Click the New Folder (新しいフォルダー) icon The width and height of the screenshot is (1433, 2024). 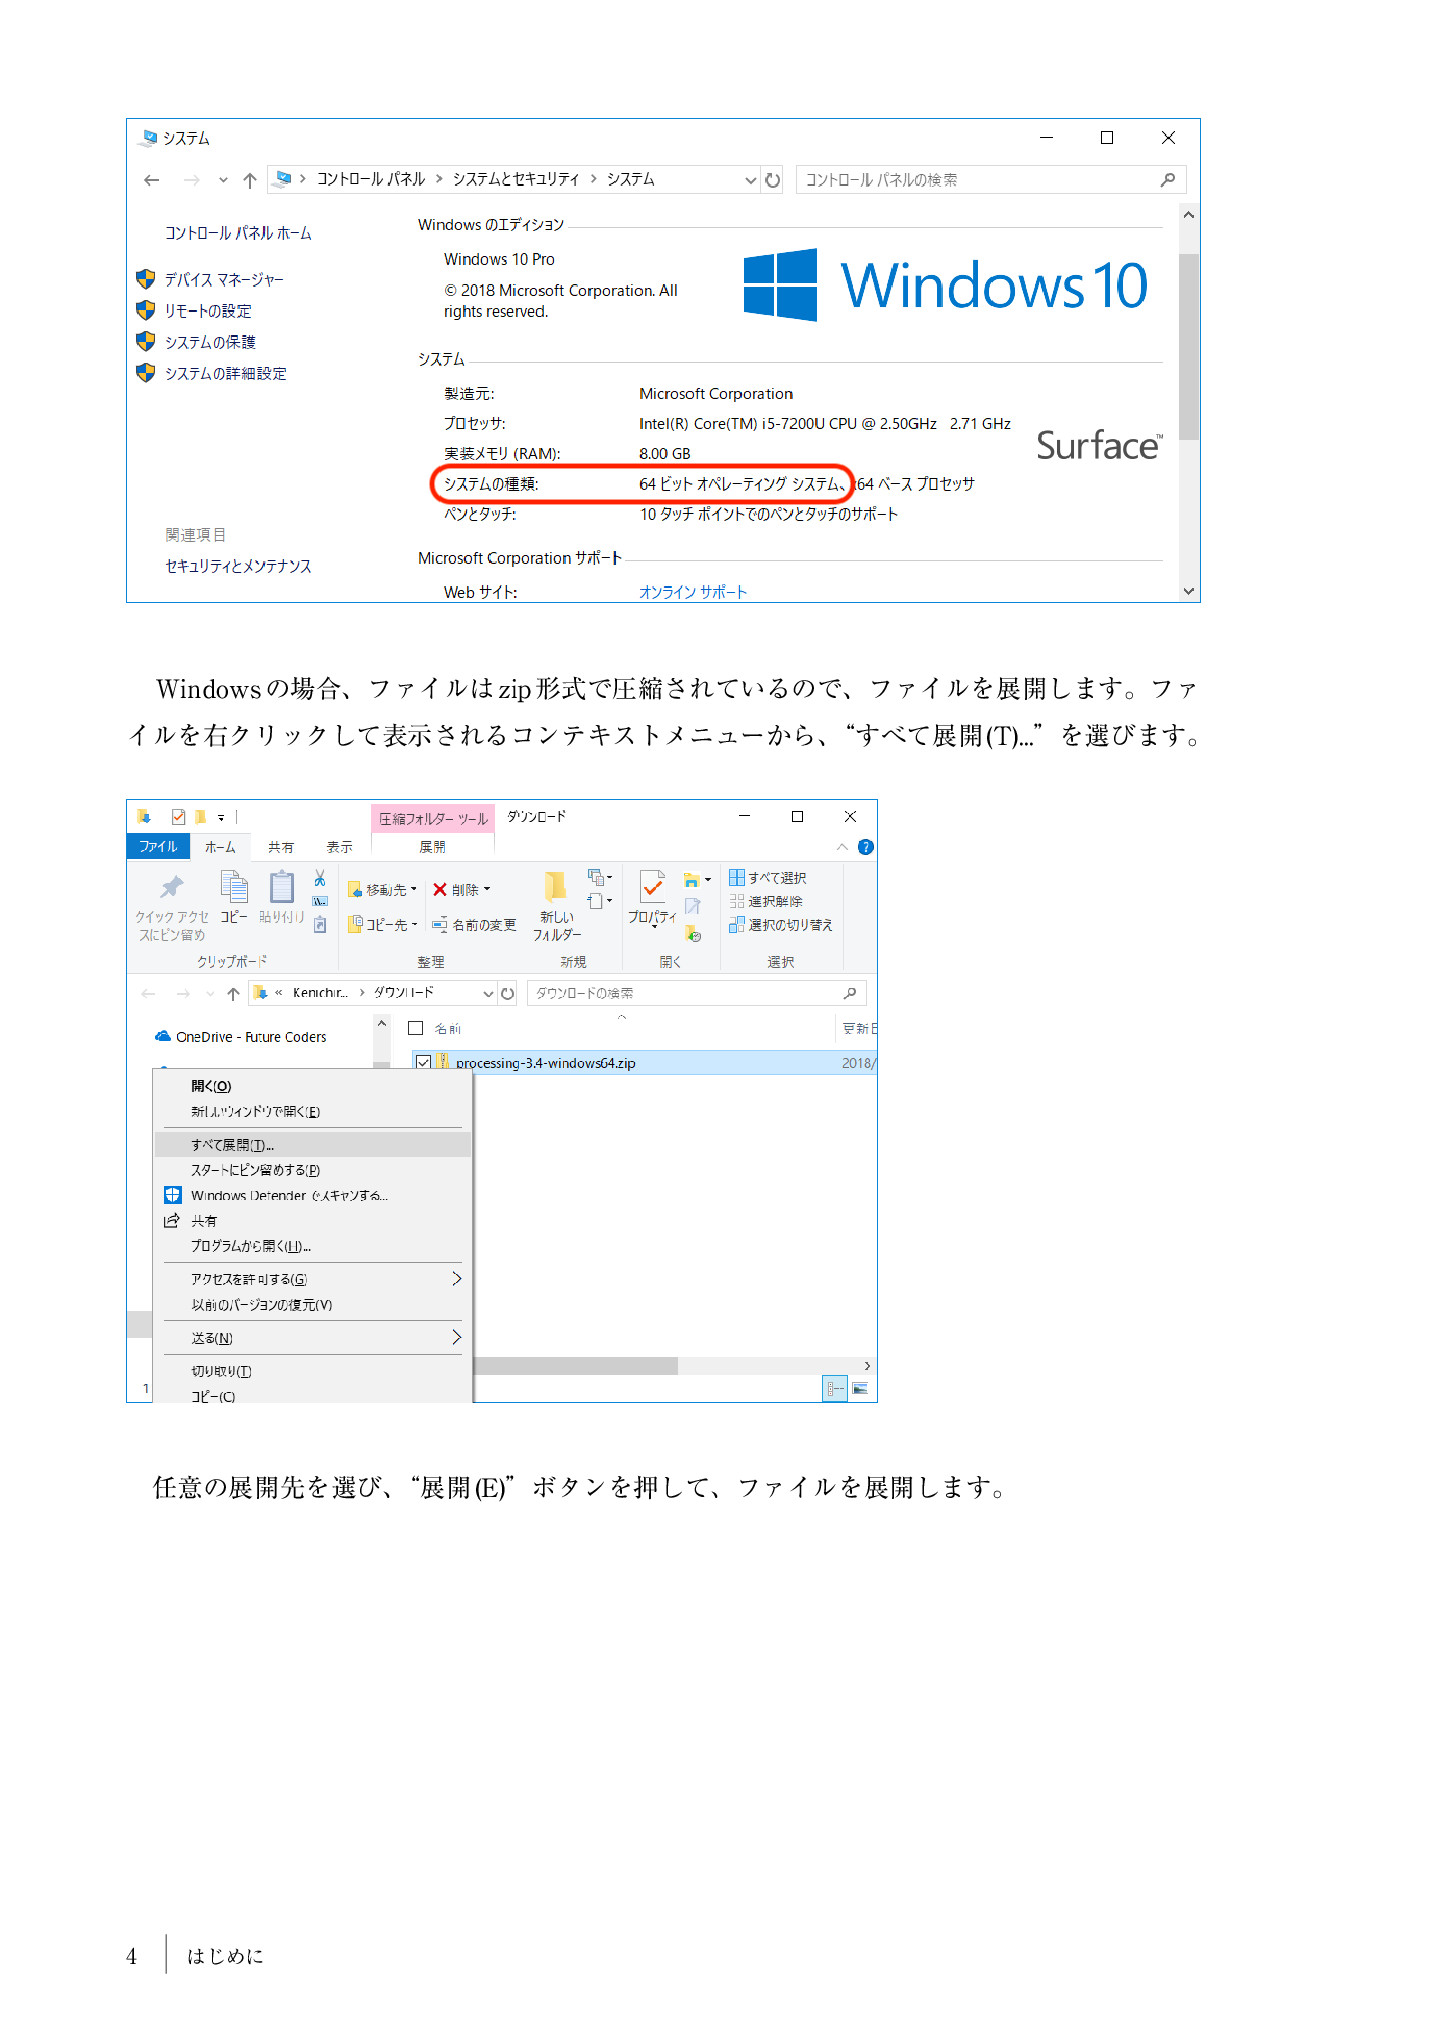(x=556, y=887)
